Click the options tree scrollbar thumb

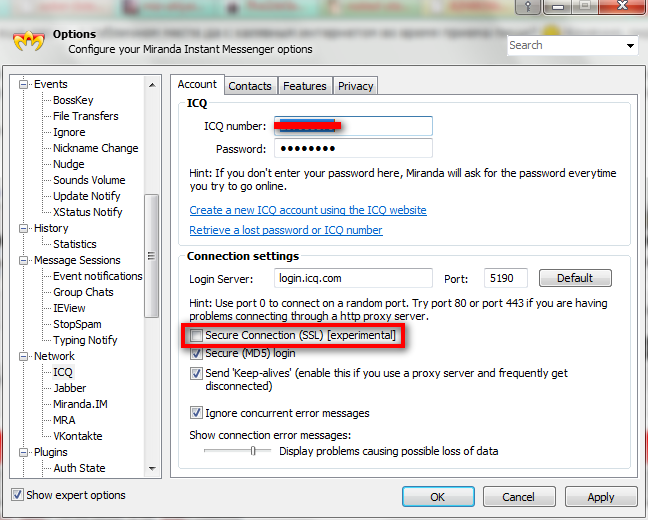152,256
